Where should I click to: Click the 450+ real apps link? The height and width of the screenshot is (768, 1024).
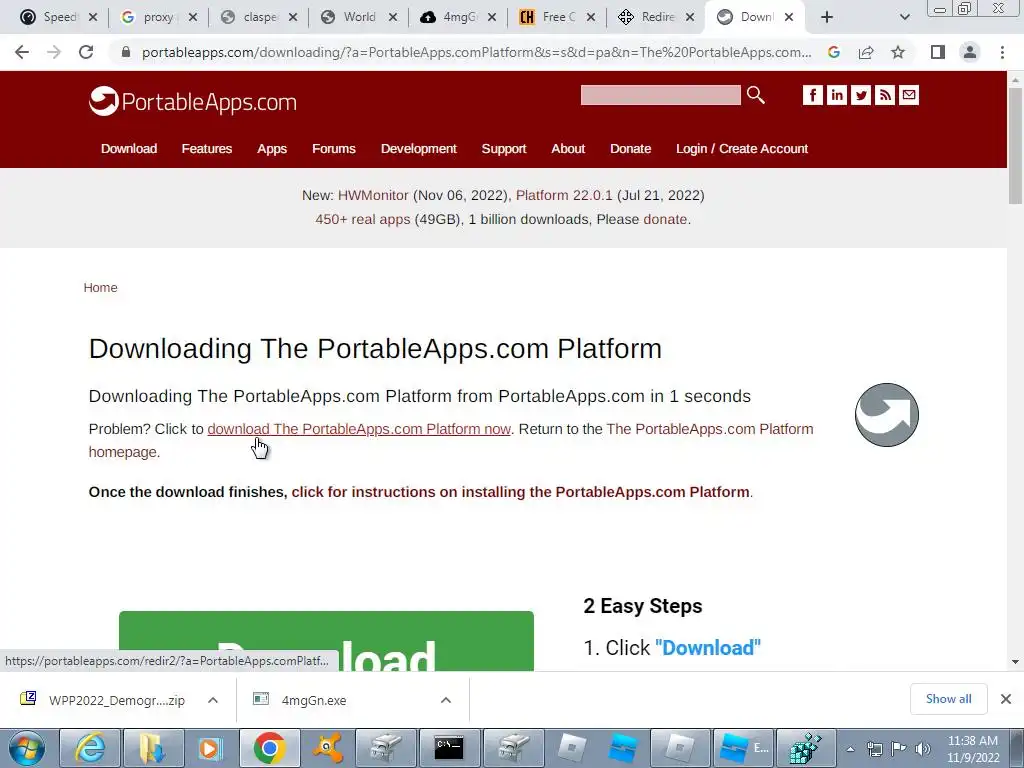click(x=362, y=219)
